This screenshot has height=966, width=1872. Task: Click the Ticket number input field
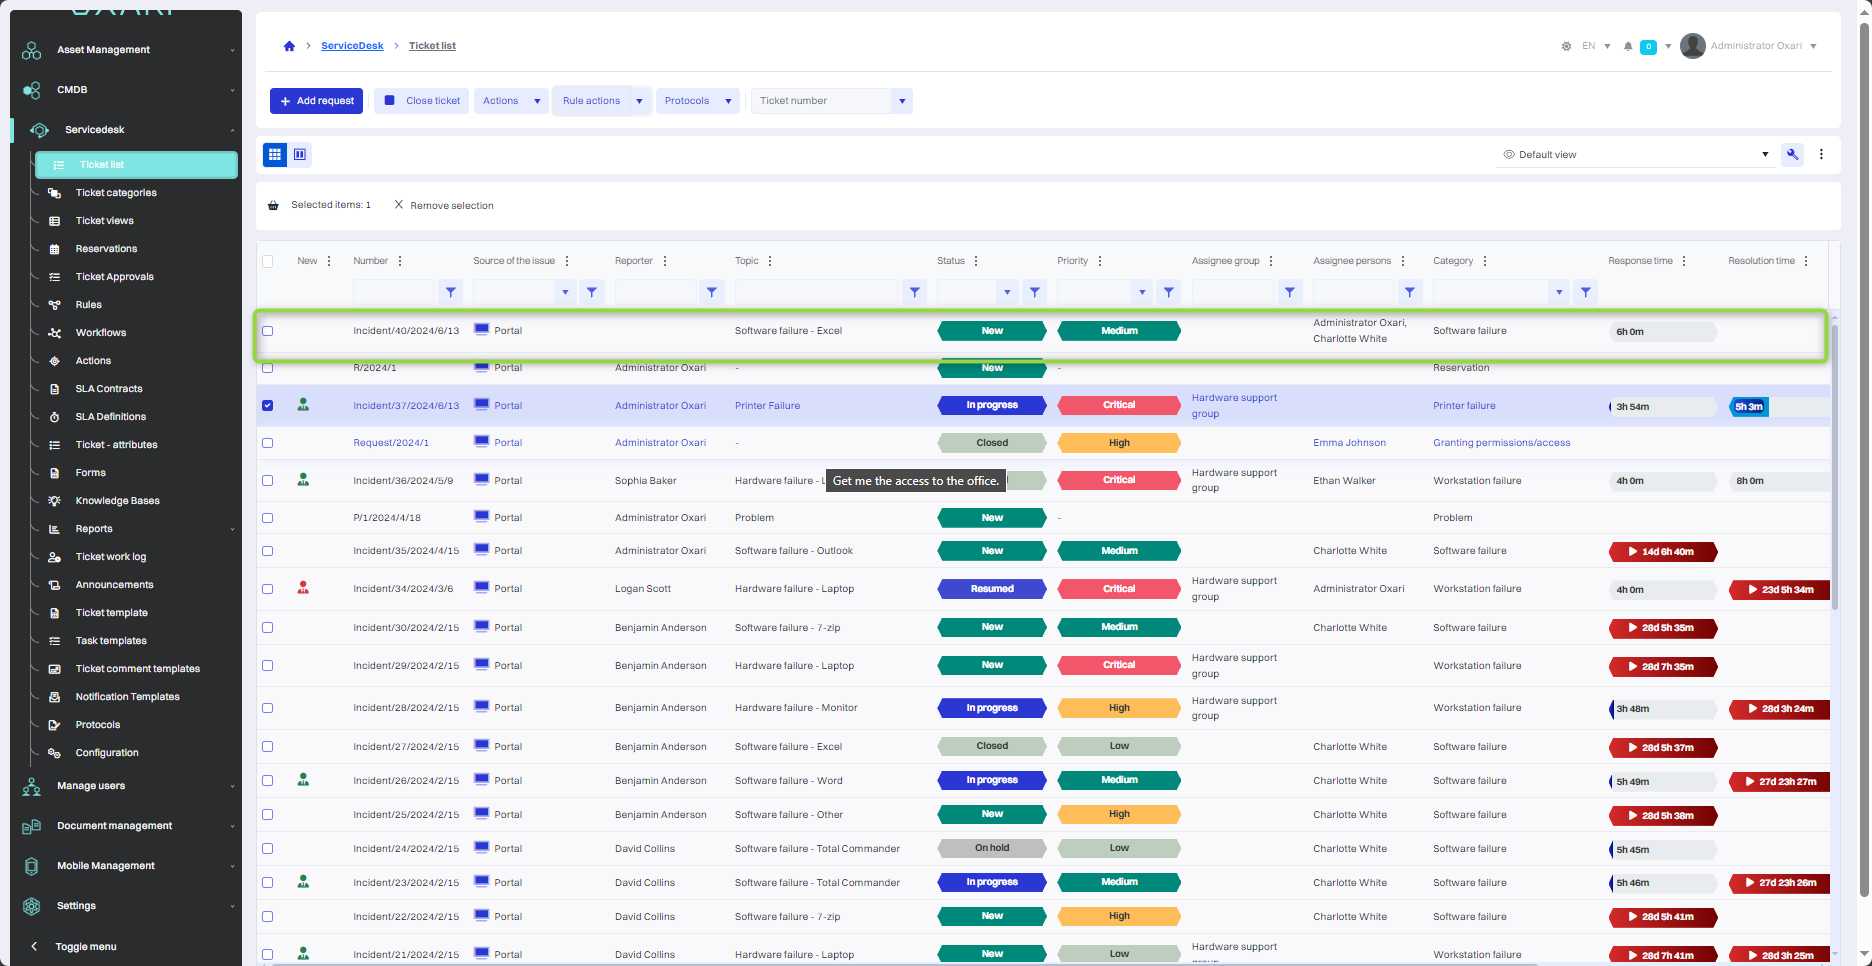[x=820, y=101]
